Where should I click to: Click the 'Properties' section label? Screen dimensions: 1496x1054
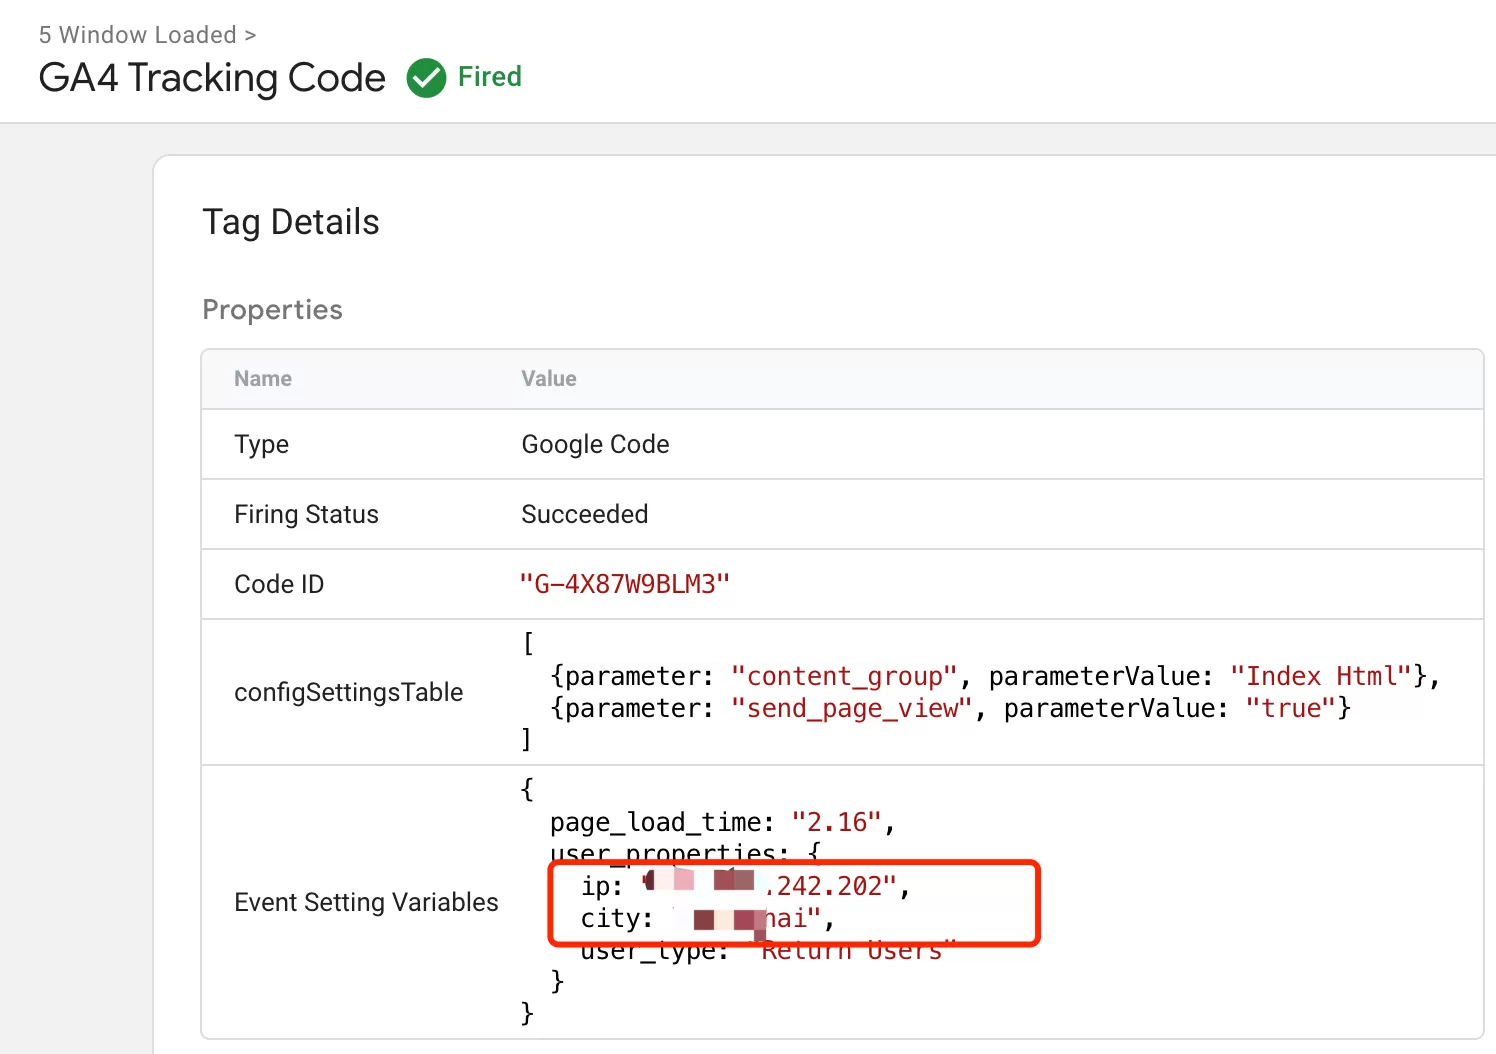[x=272, y=310]
